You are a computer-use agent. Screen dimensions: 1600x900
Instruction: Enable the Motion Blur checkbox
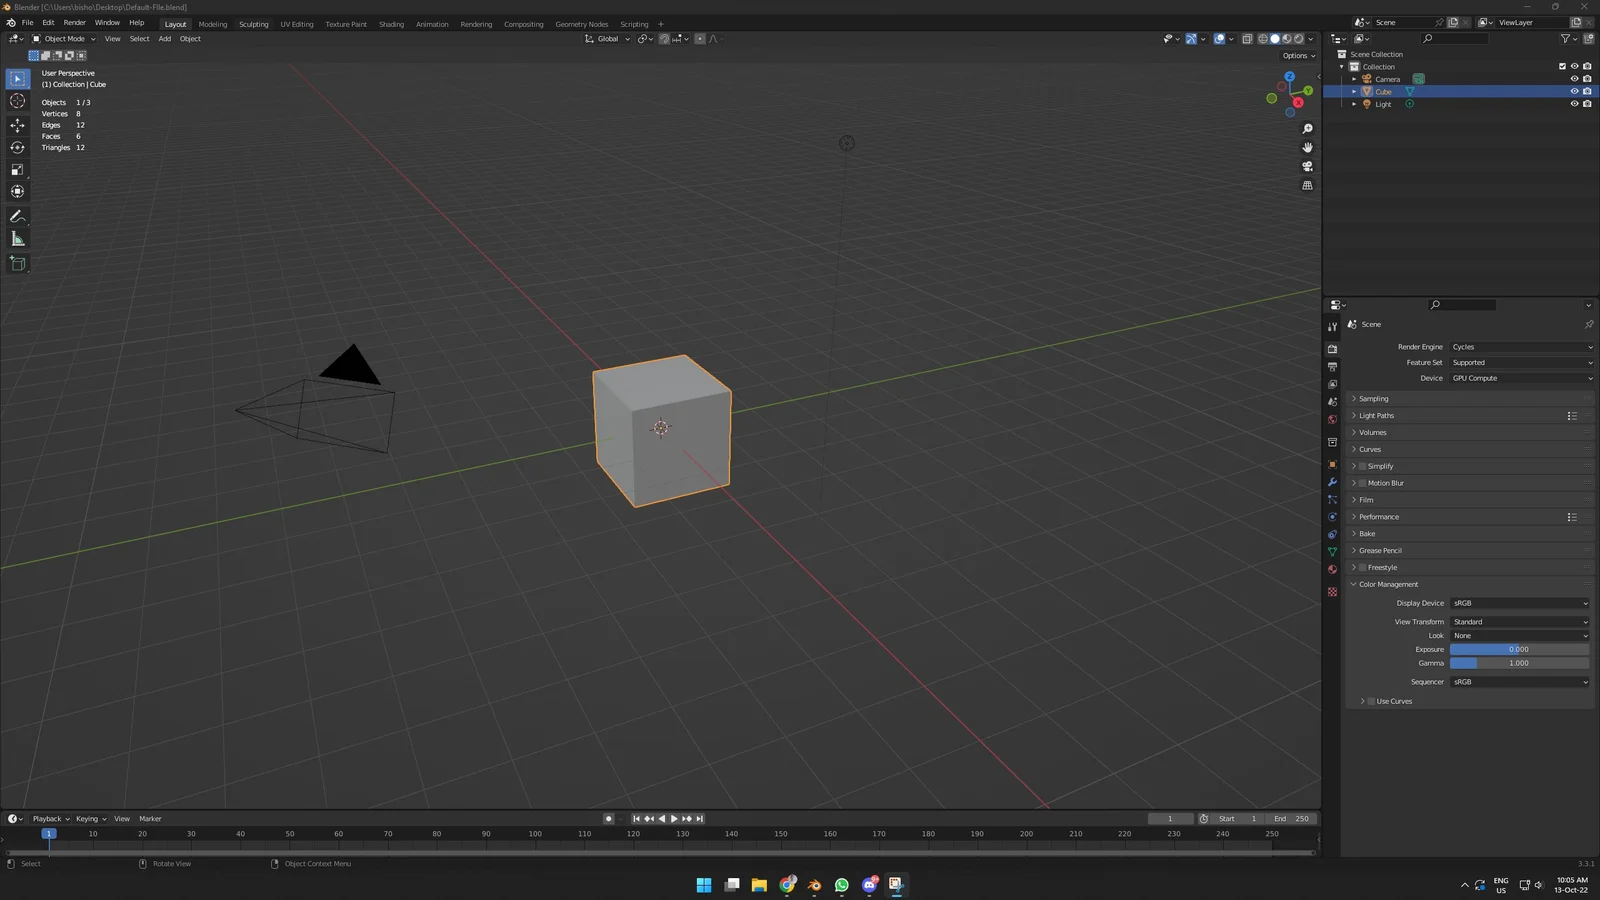(1362, 483)
